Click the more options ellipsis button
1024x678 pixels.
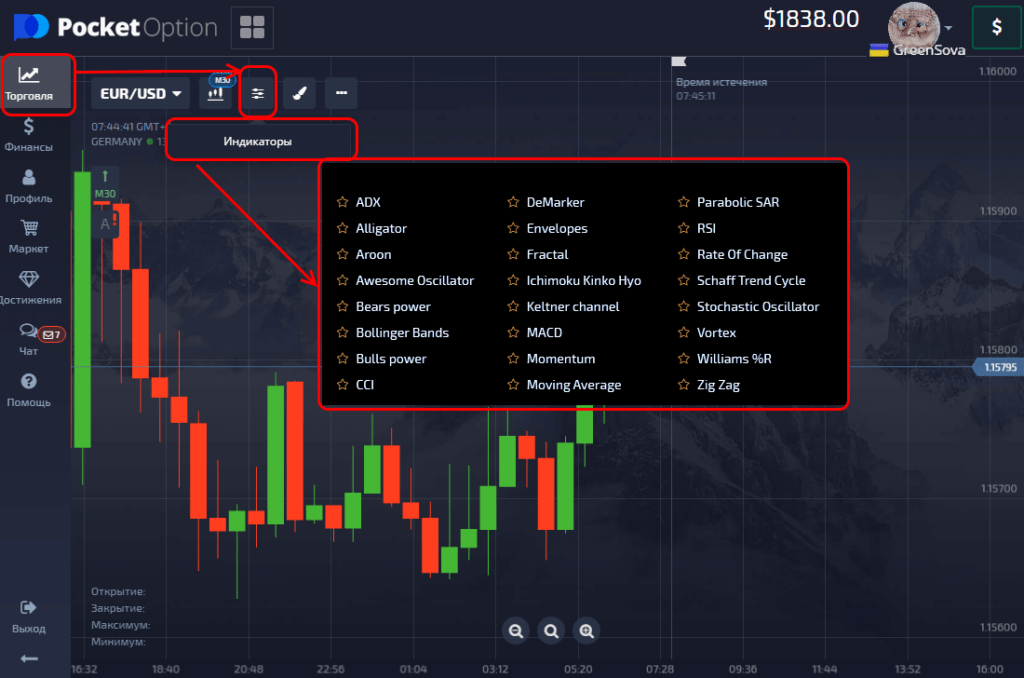342,94
